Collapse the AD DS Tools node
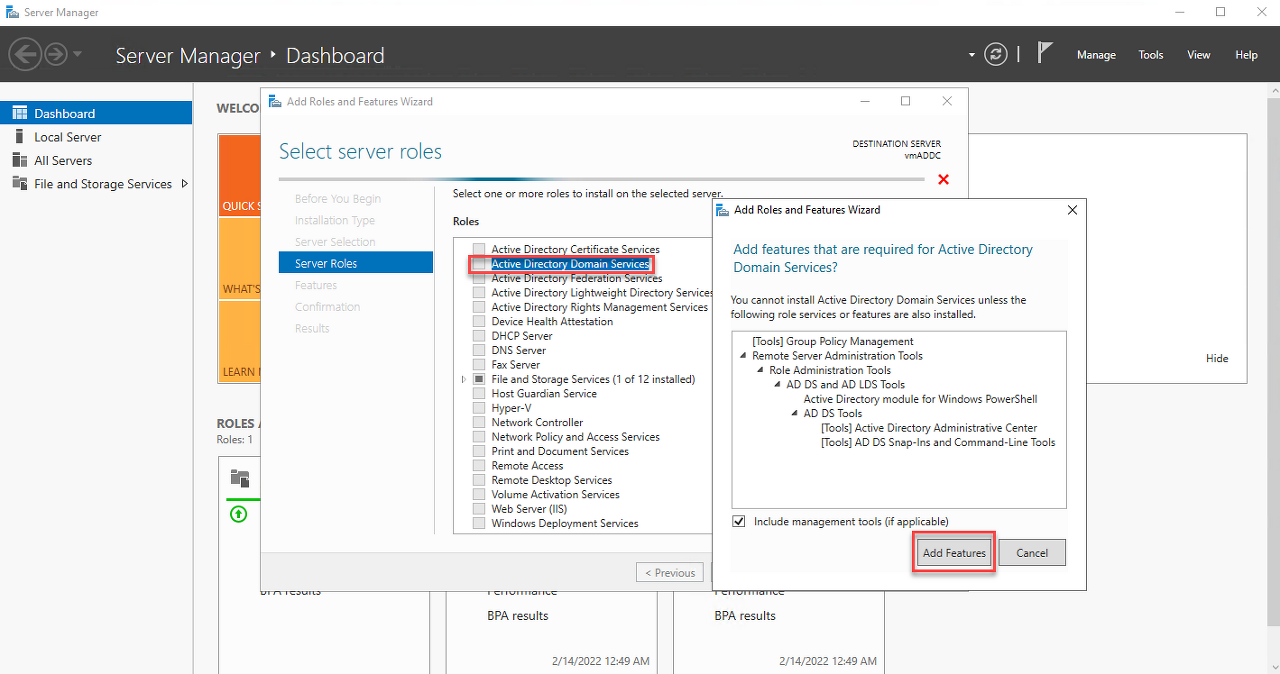 point(795,414)
